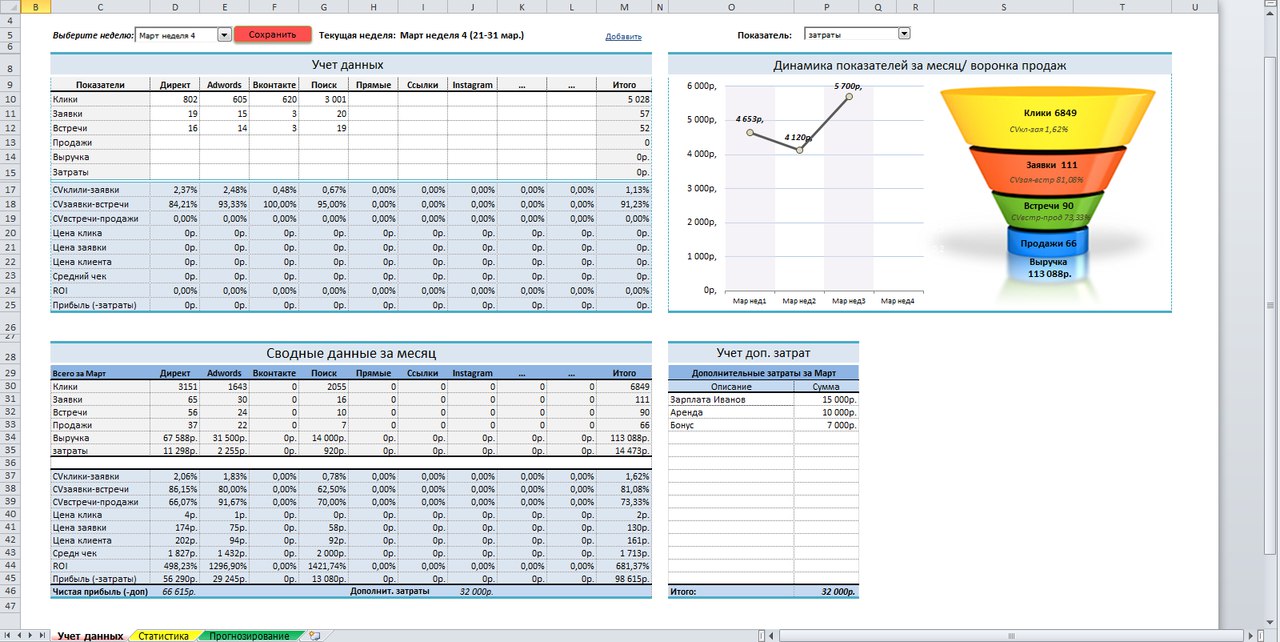Select the 5 700р. chart data point

coord(849,96)
